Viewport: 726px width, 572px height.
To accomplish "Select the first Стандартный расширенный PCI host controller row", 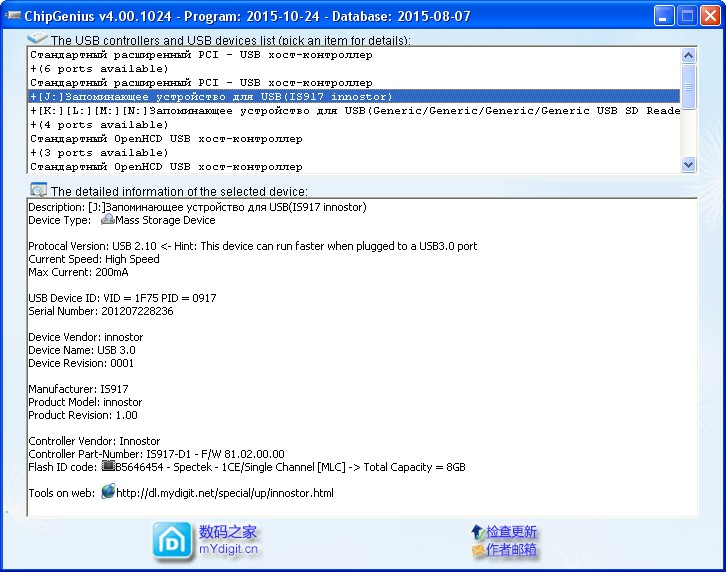I will 354,55.
